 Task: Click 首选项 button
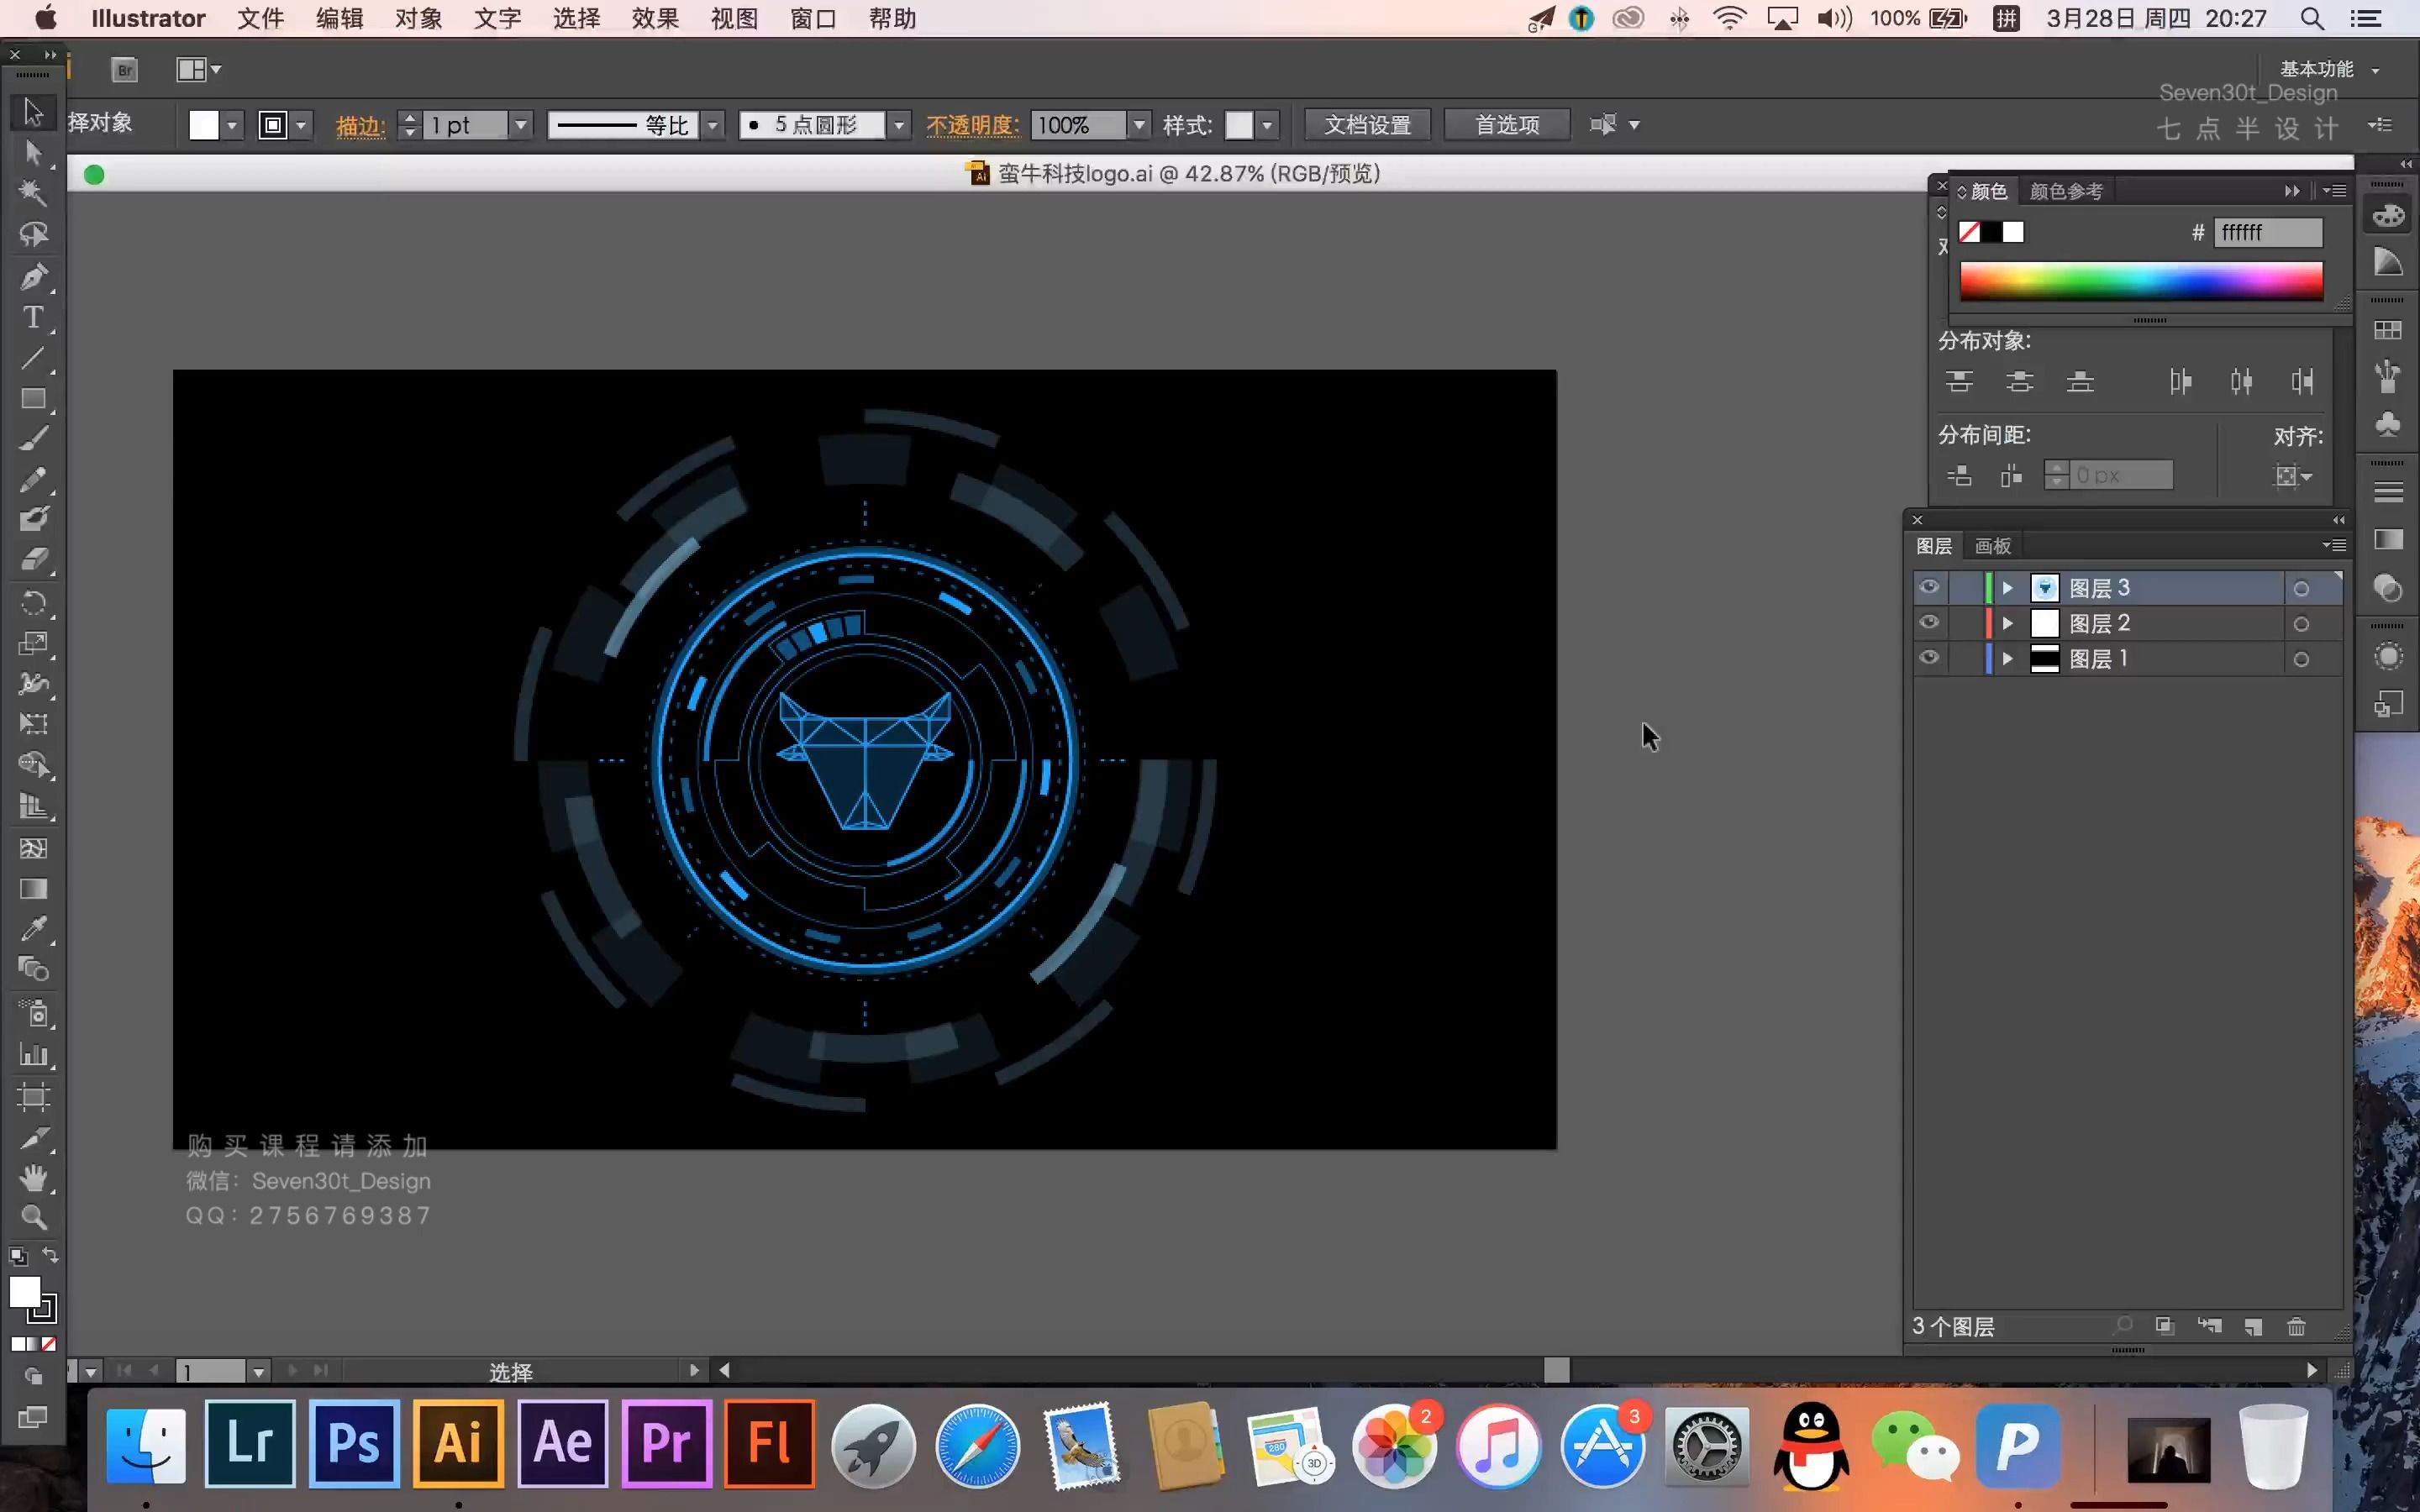click(x=1507, y=125)
